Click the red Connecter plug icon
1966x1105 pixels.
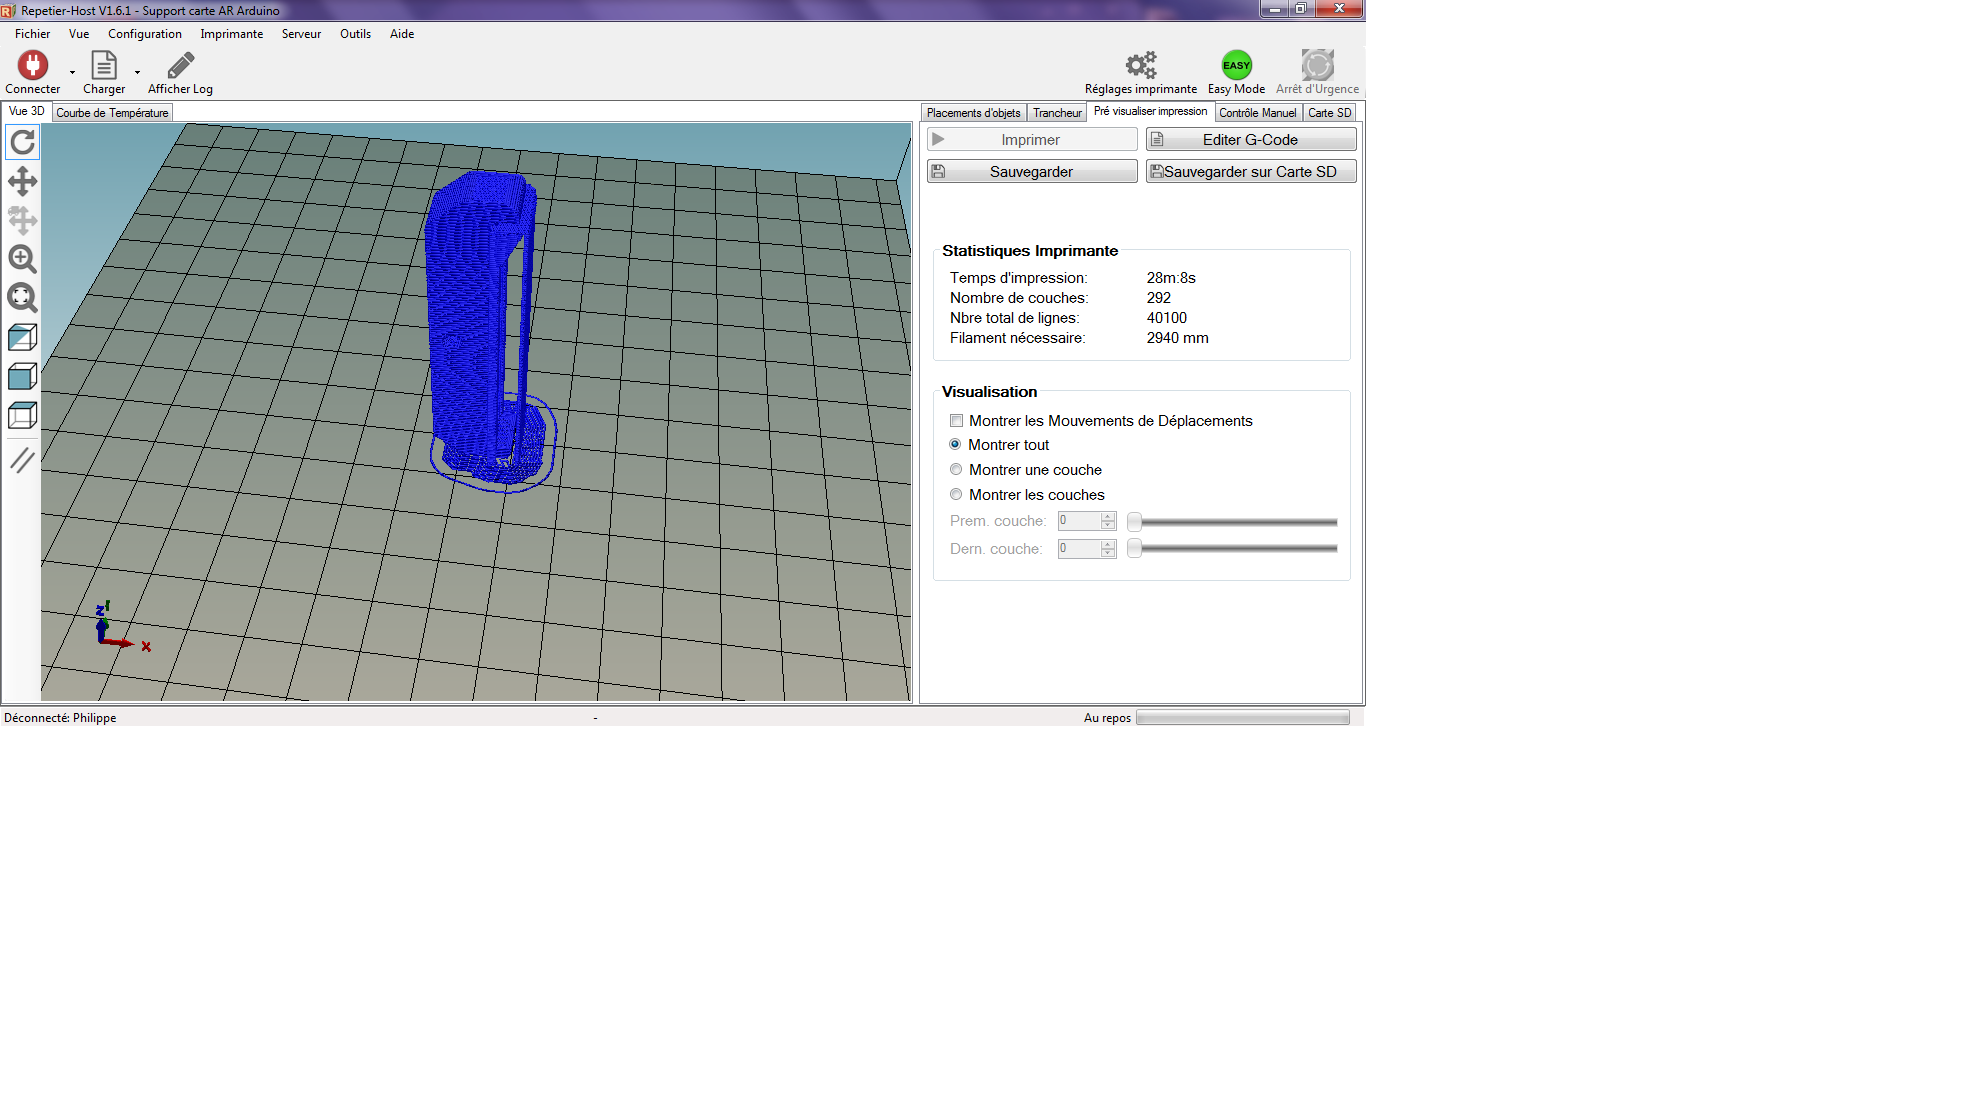pos(33,66)
